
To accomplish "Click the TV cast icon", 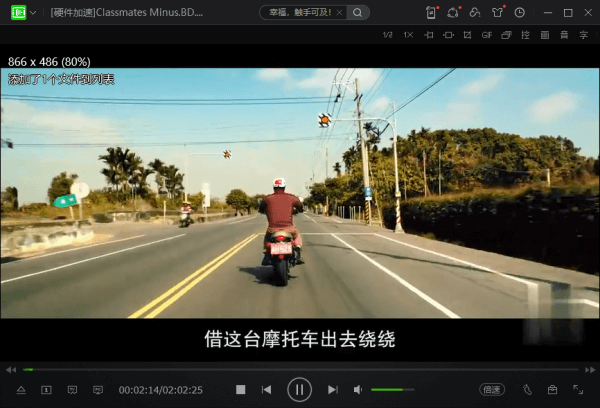I will pos(72,390).
